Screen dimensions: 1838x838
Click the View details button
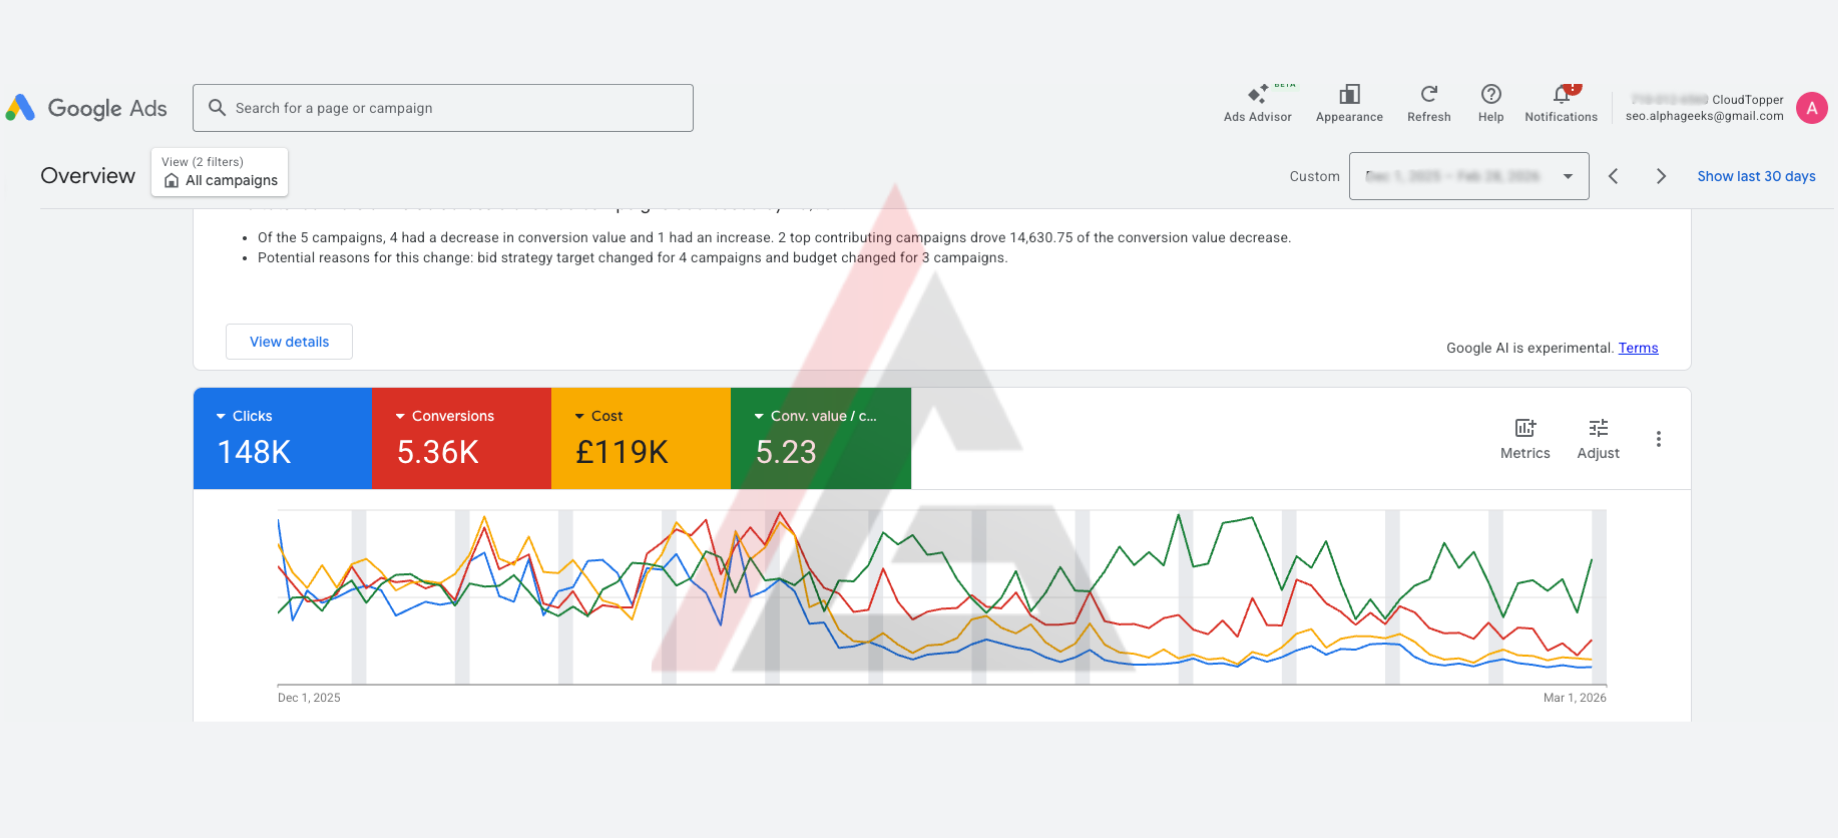[289, 342]
